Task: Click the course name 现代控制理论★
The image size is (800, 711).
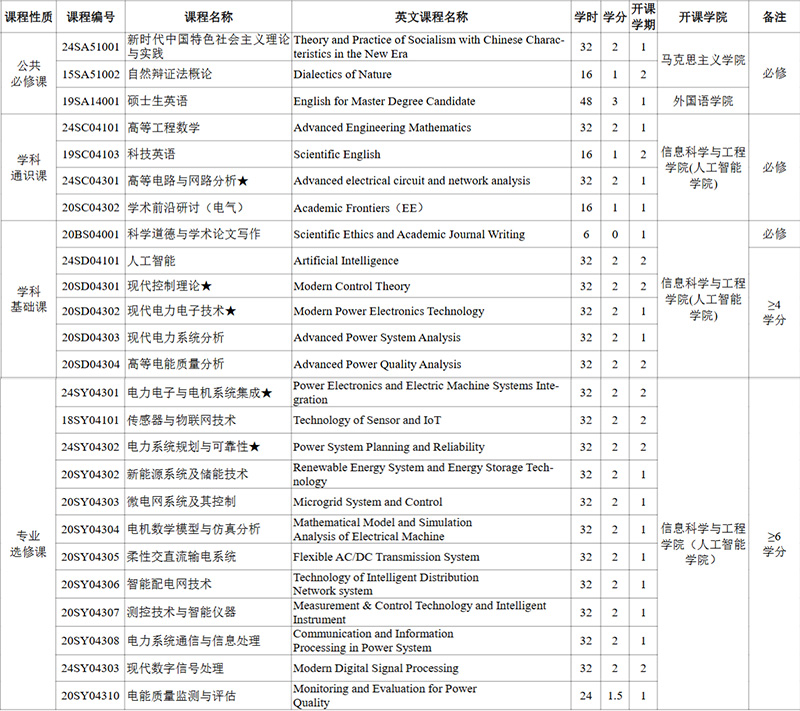Action: (x=169, y=286)
